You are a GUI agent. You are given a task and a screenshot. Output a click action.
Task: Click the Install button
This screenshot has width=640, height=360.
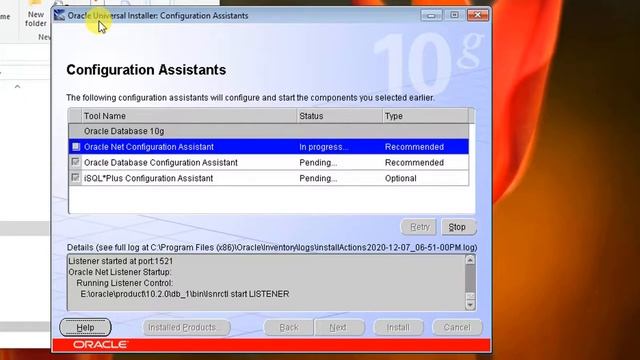pos(398,327)
